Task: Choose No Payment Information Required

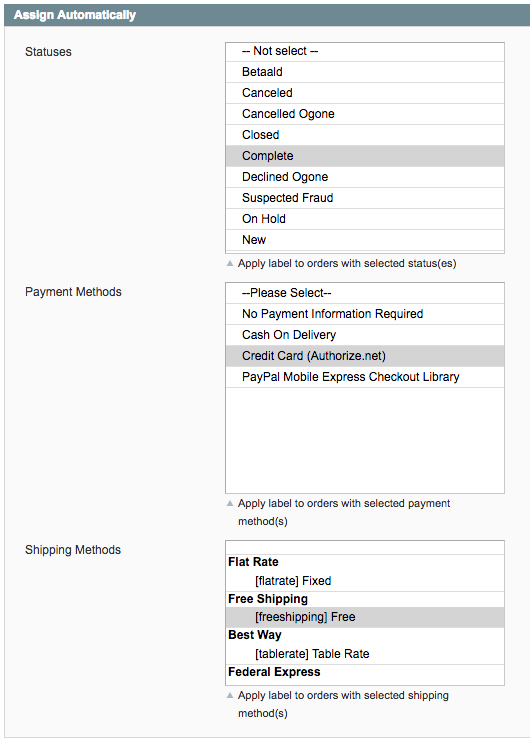Action: click(x=365, y=314)
